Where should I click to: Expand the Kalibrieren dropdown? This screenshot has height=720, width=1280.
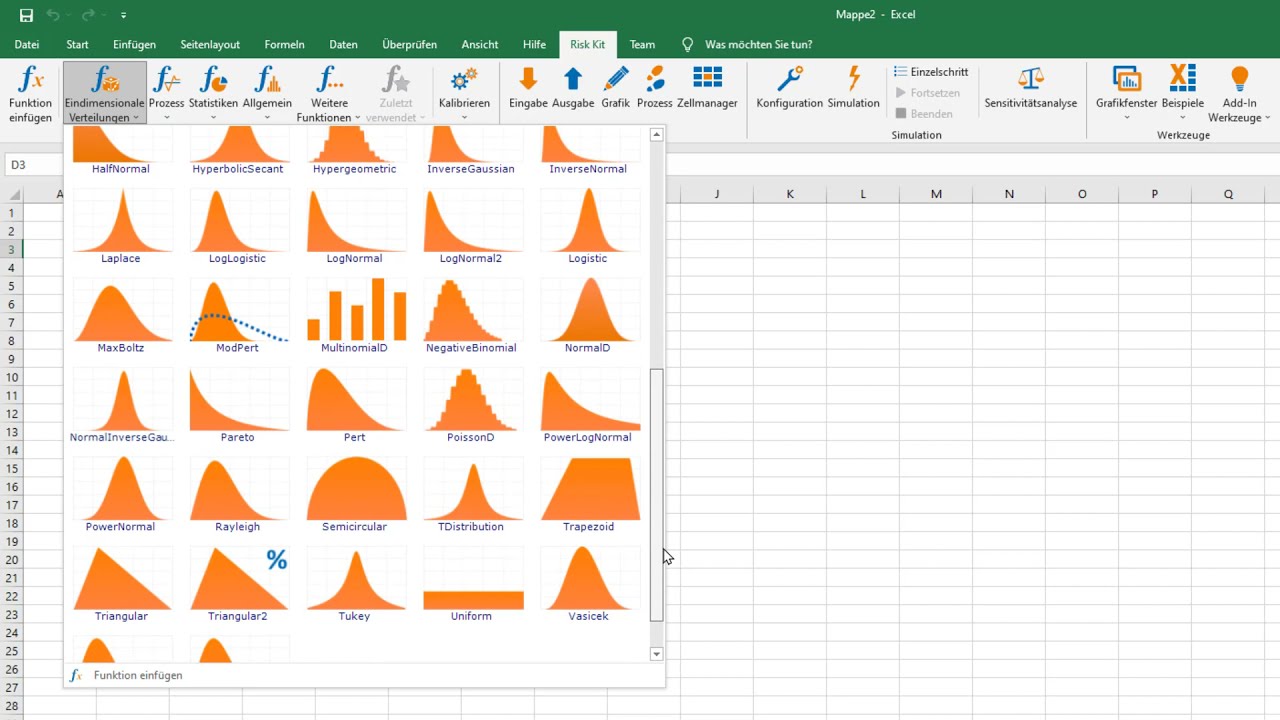point(464,93)
